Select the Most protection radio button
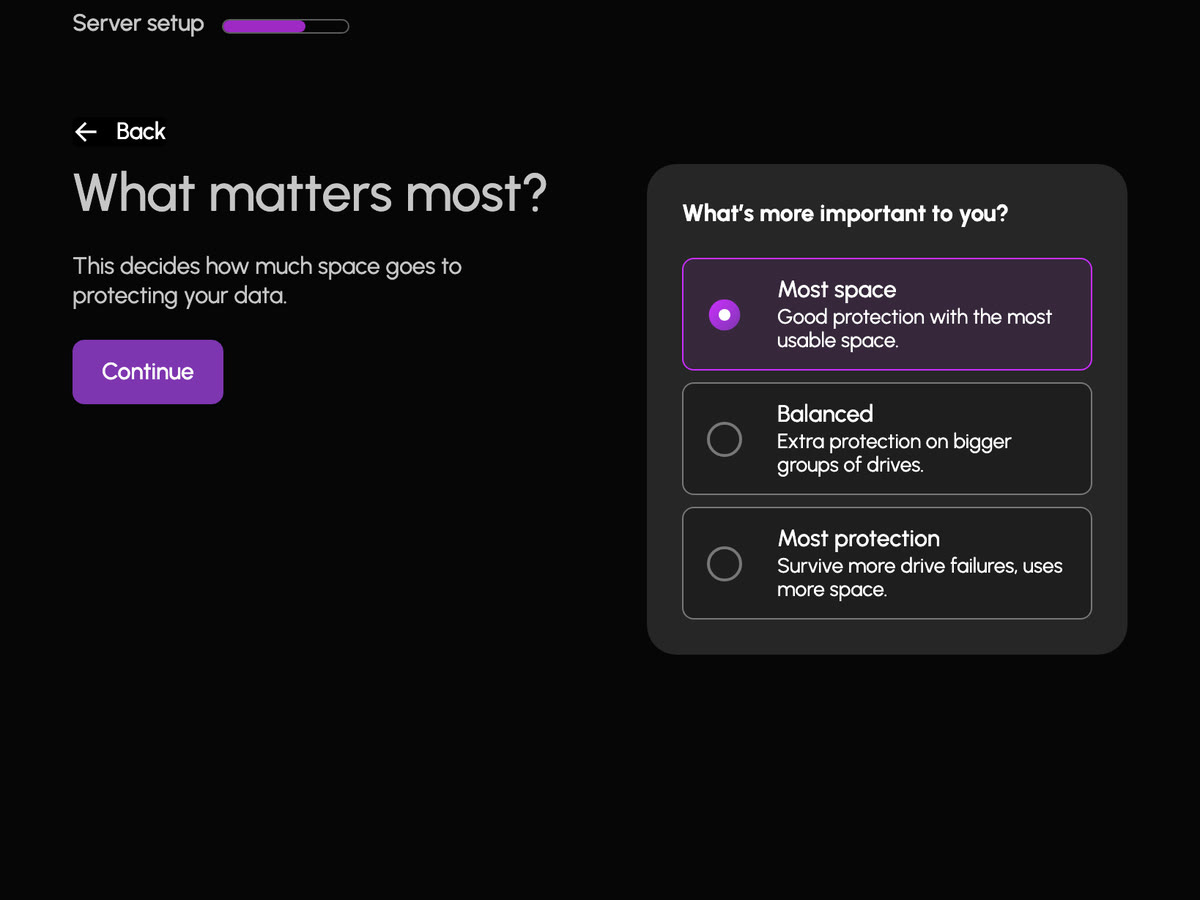 [x=724, y=563]
